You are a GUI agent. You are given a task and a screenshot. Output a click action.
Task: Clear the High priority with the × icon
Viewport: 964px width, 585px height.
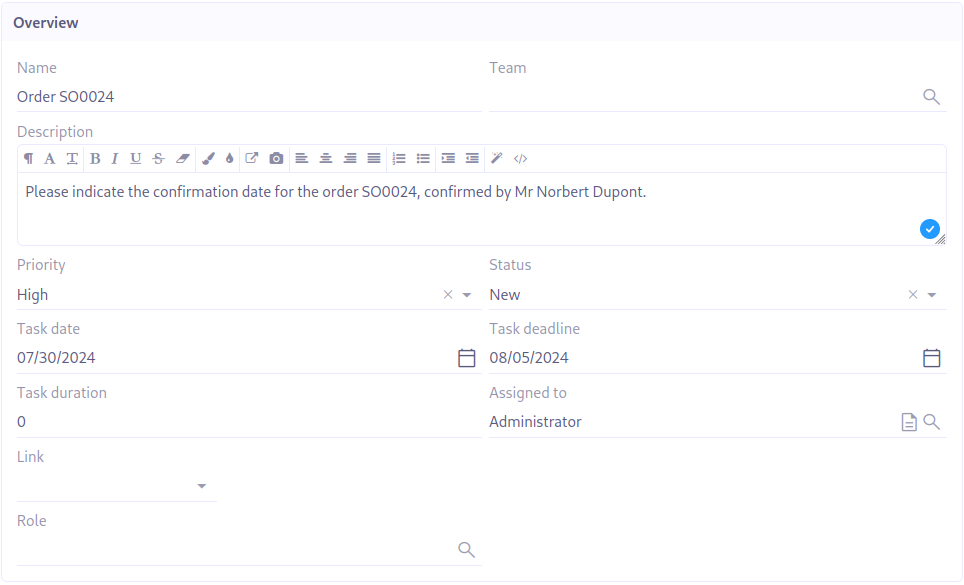pyautogui.click(x=447, y=294)
